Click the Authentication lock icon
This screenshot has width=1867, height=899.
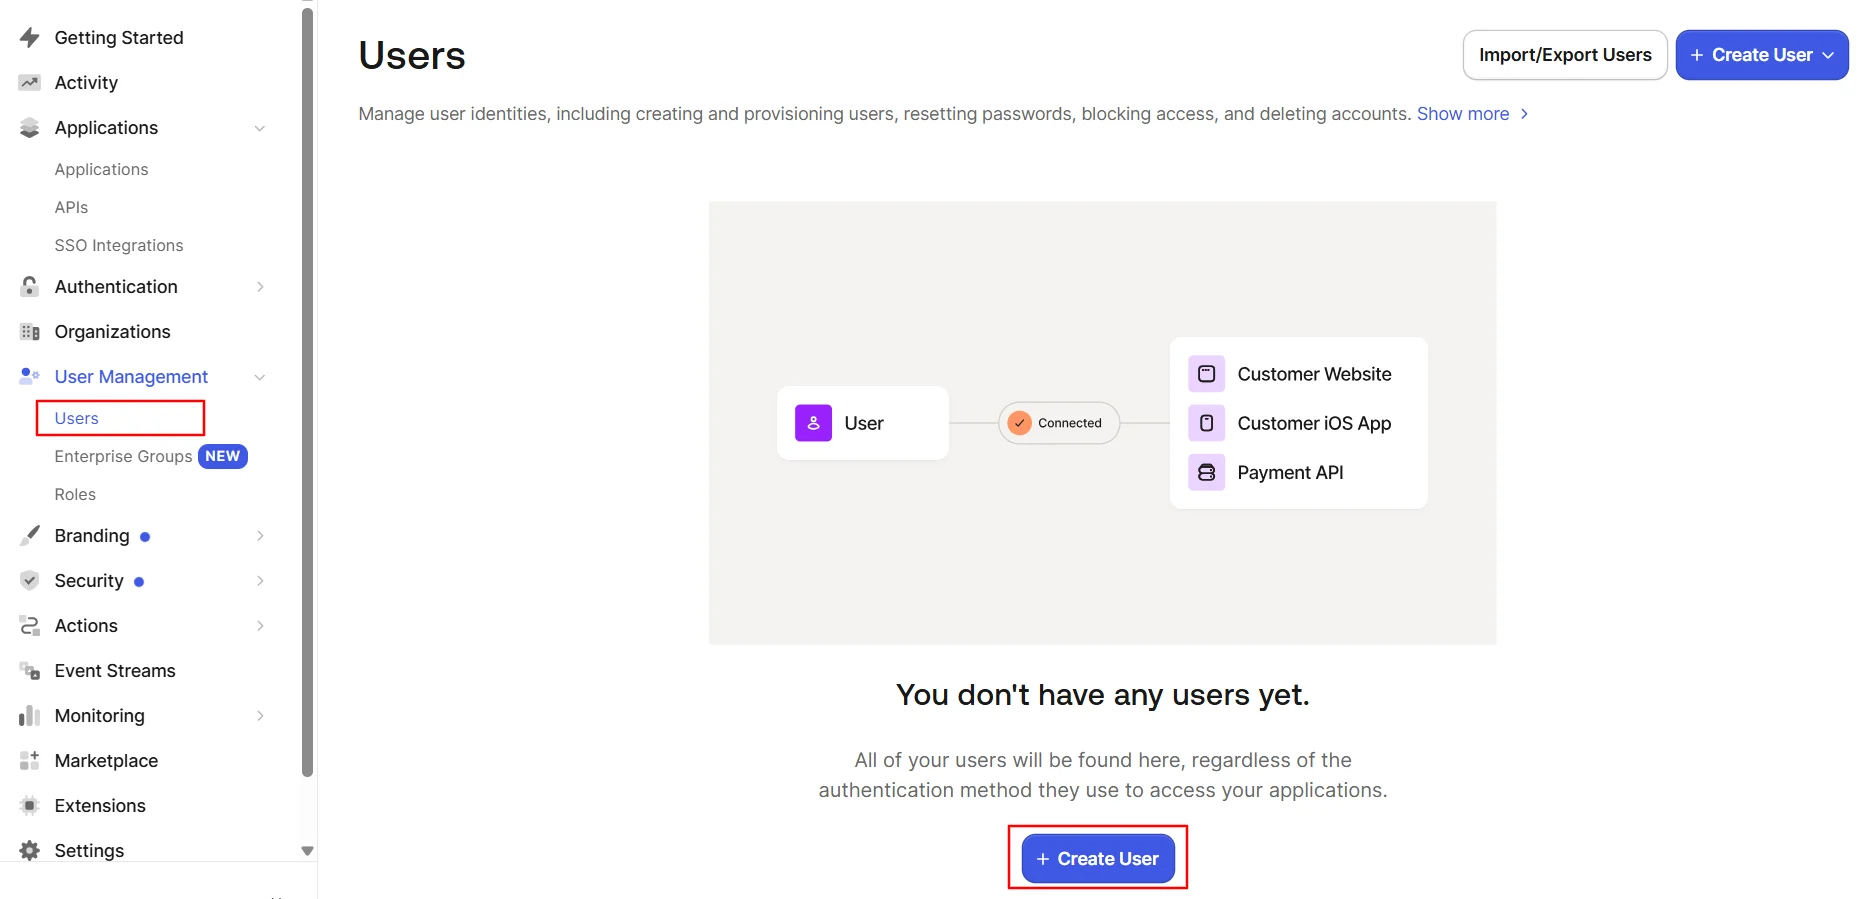coord(30,287)
